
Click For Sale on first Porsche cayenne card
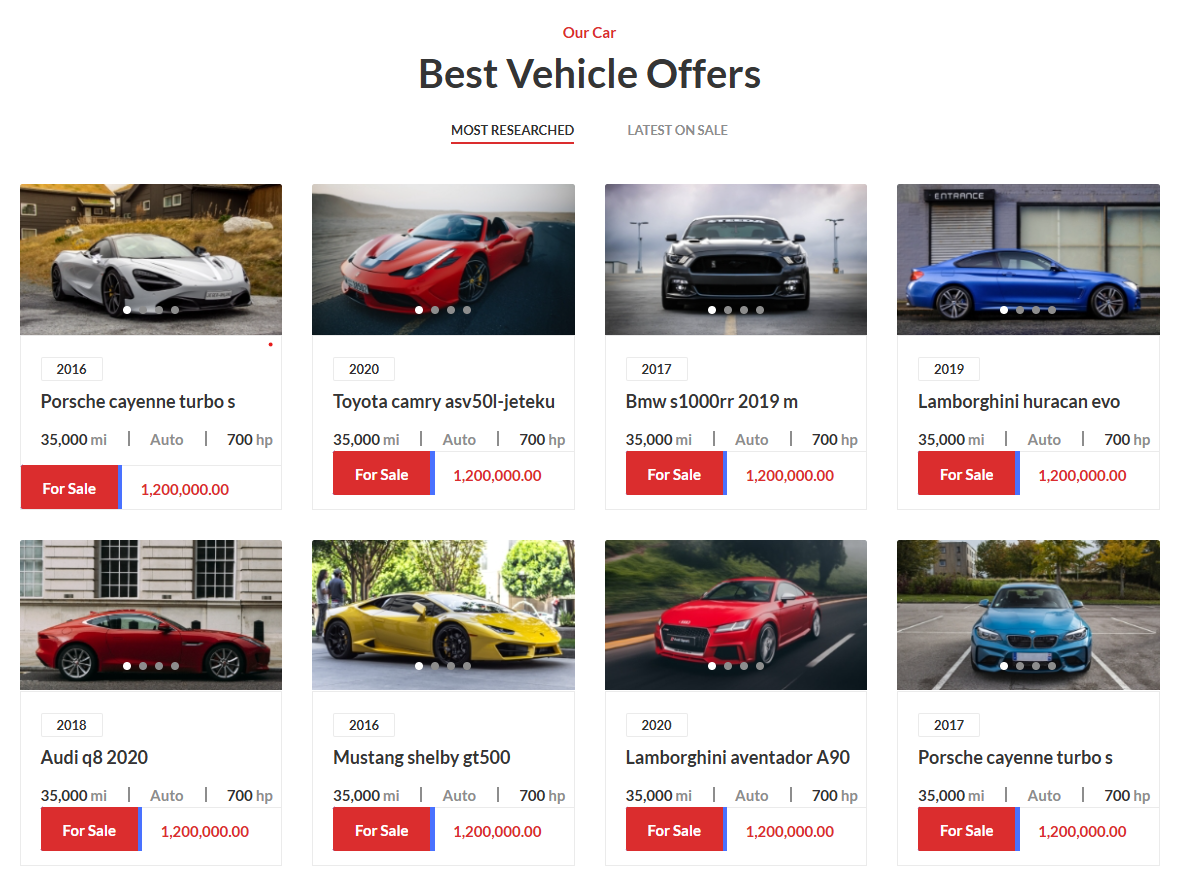[x=71, y=487]
